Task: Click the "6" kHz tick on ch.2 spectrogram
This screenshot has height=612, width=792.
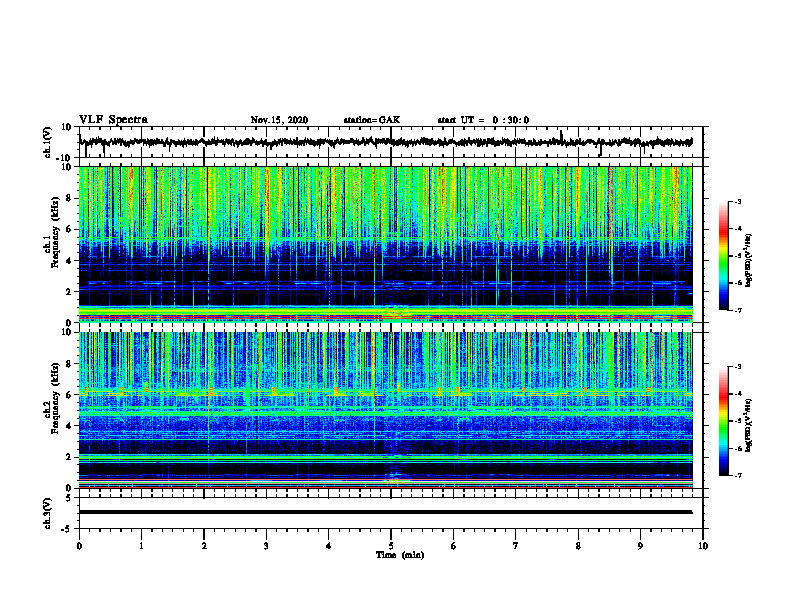Action: coord(70,395)
